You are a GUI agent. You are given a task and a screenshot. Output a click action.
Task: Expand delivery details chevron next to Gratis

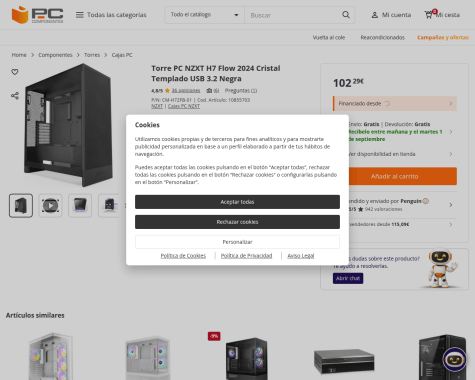[451, 132]
